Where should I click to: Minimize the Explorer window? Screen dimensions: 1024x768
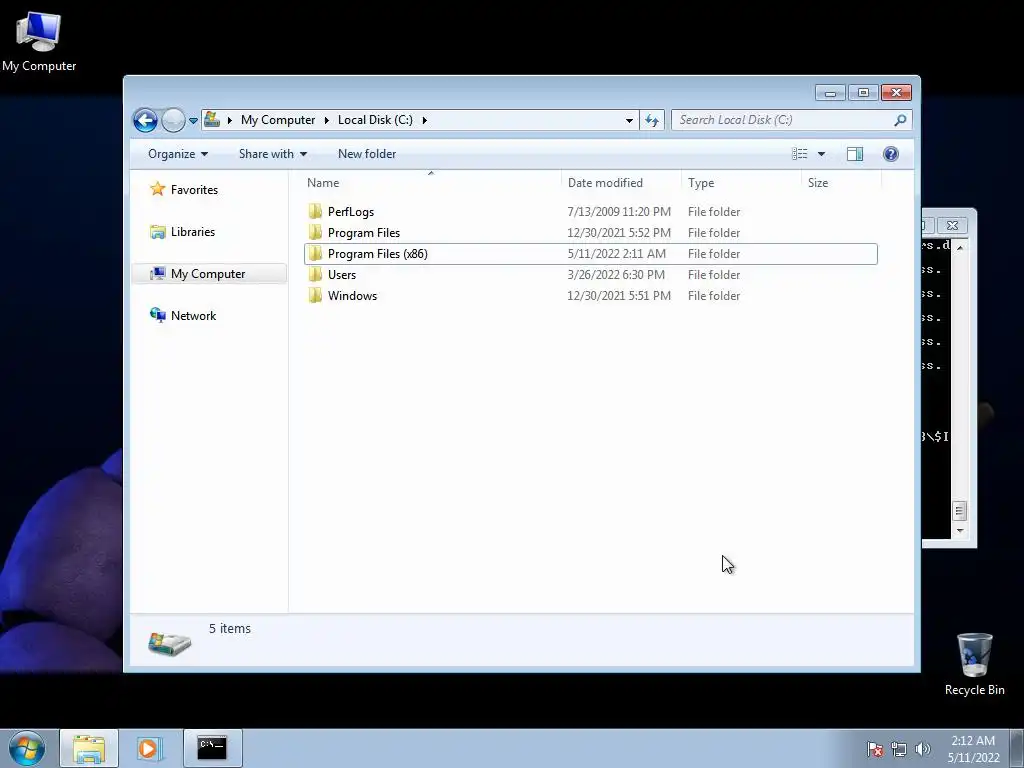[x=830, y=93]
